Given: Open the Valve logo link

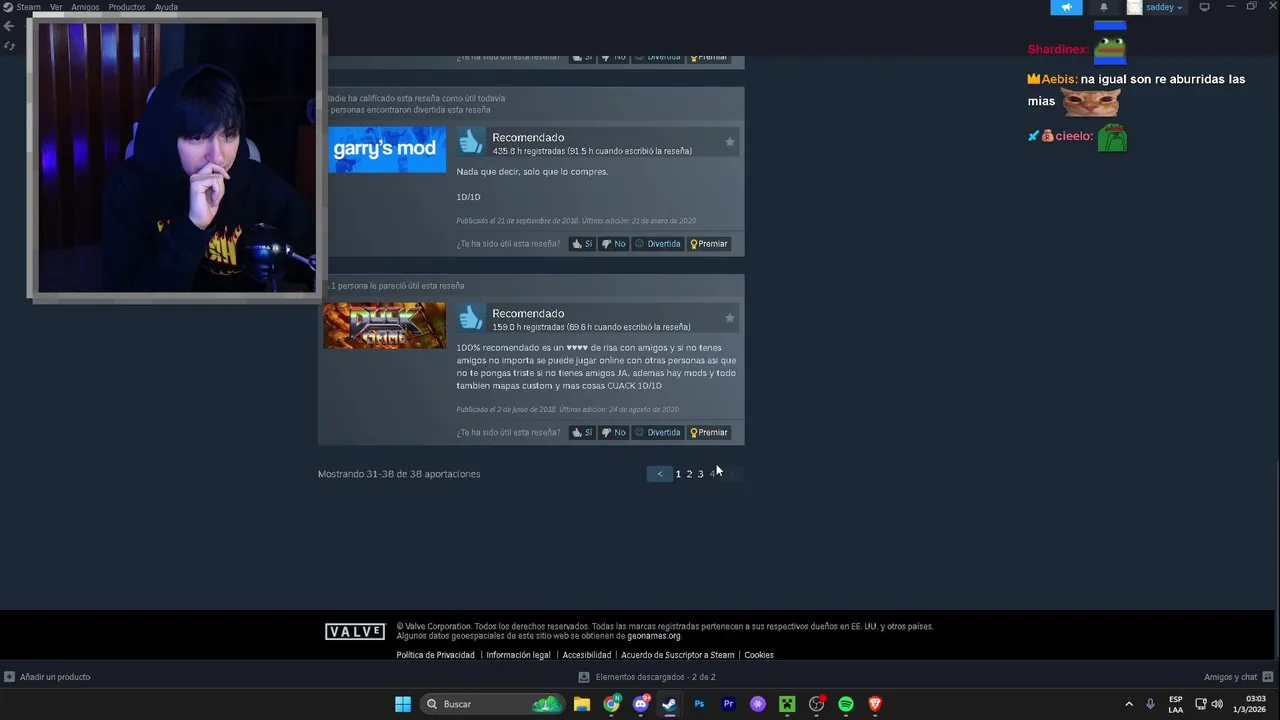Looking at the screenshot, I should pos(355,632).
